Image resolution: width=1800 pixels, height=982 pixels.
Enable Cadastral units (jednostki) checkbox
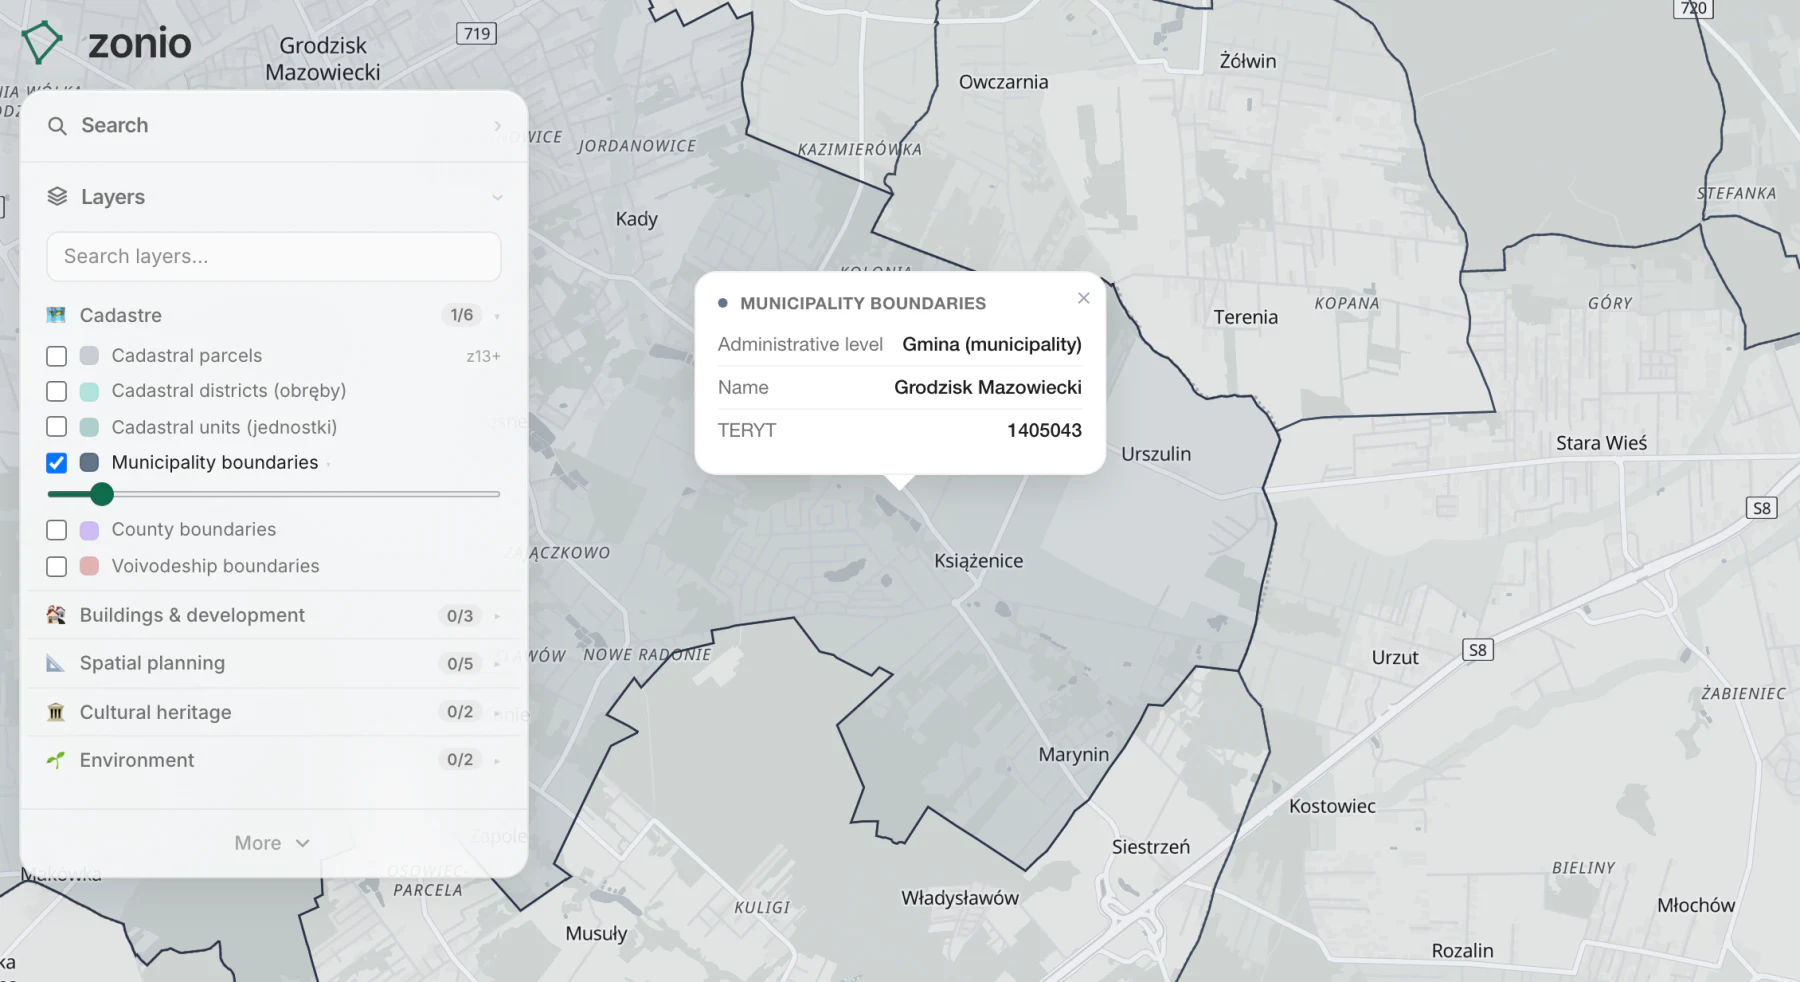coord(57,427)
